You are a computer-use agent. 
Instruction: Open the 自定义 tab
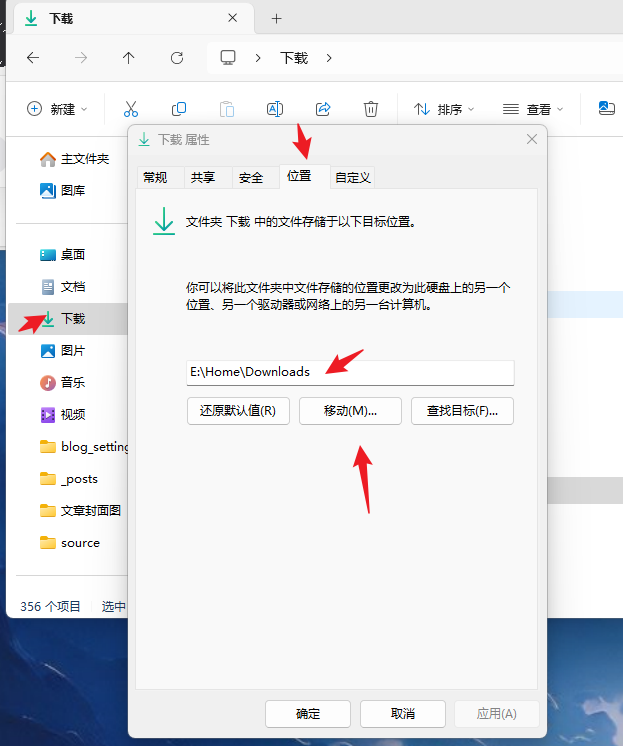353,178
